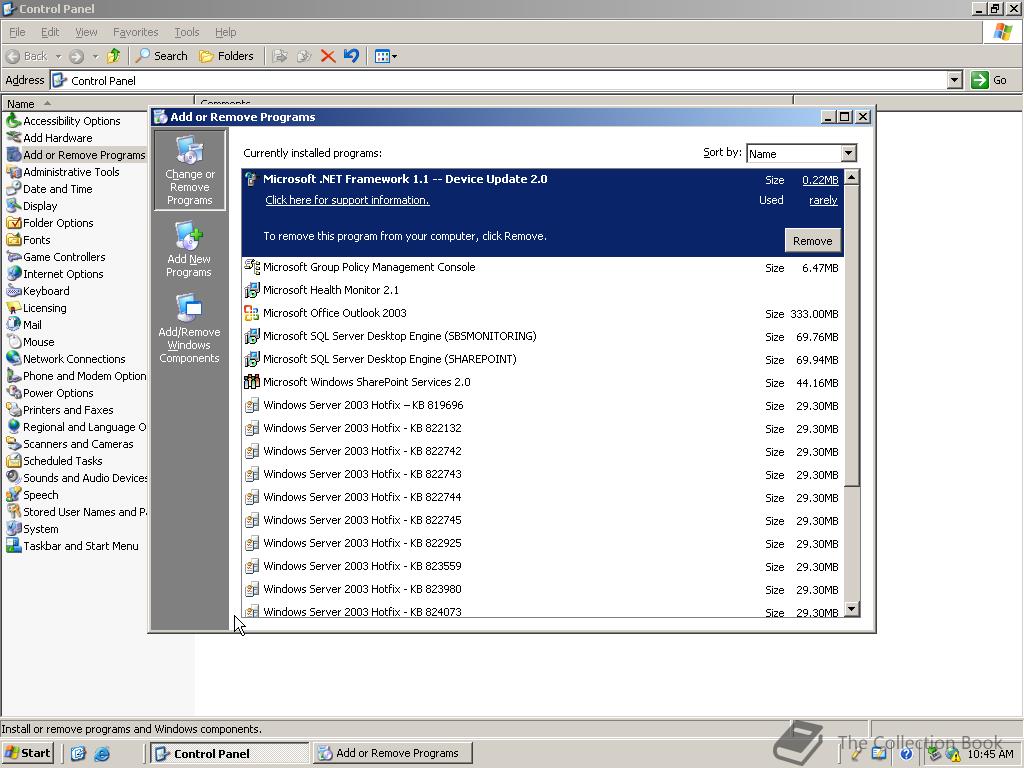The width and height of the screenshot is (1024, 768).
Task: Select Add Hardware icon in Control Panel
Action: 13,138
